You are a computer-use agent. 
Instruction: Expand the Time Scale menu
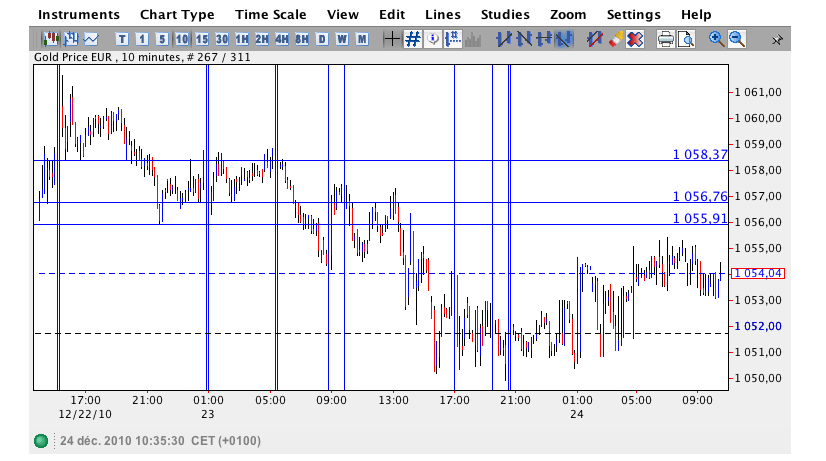(x=270, y=15)
